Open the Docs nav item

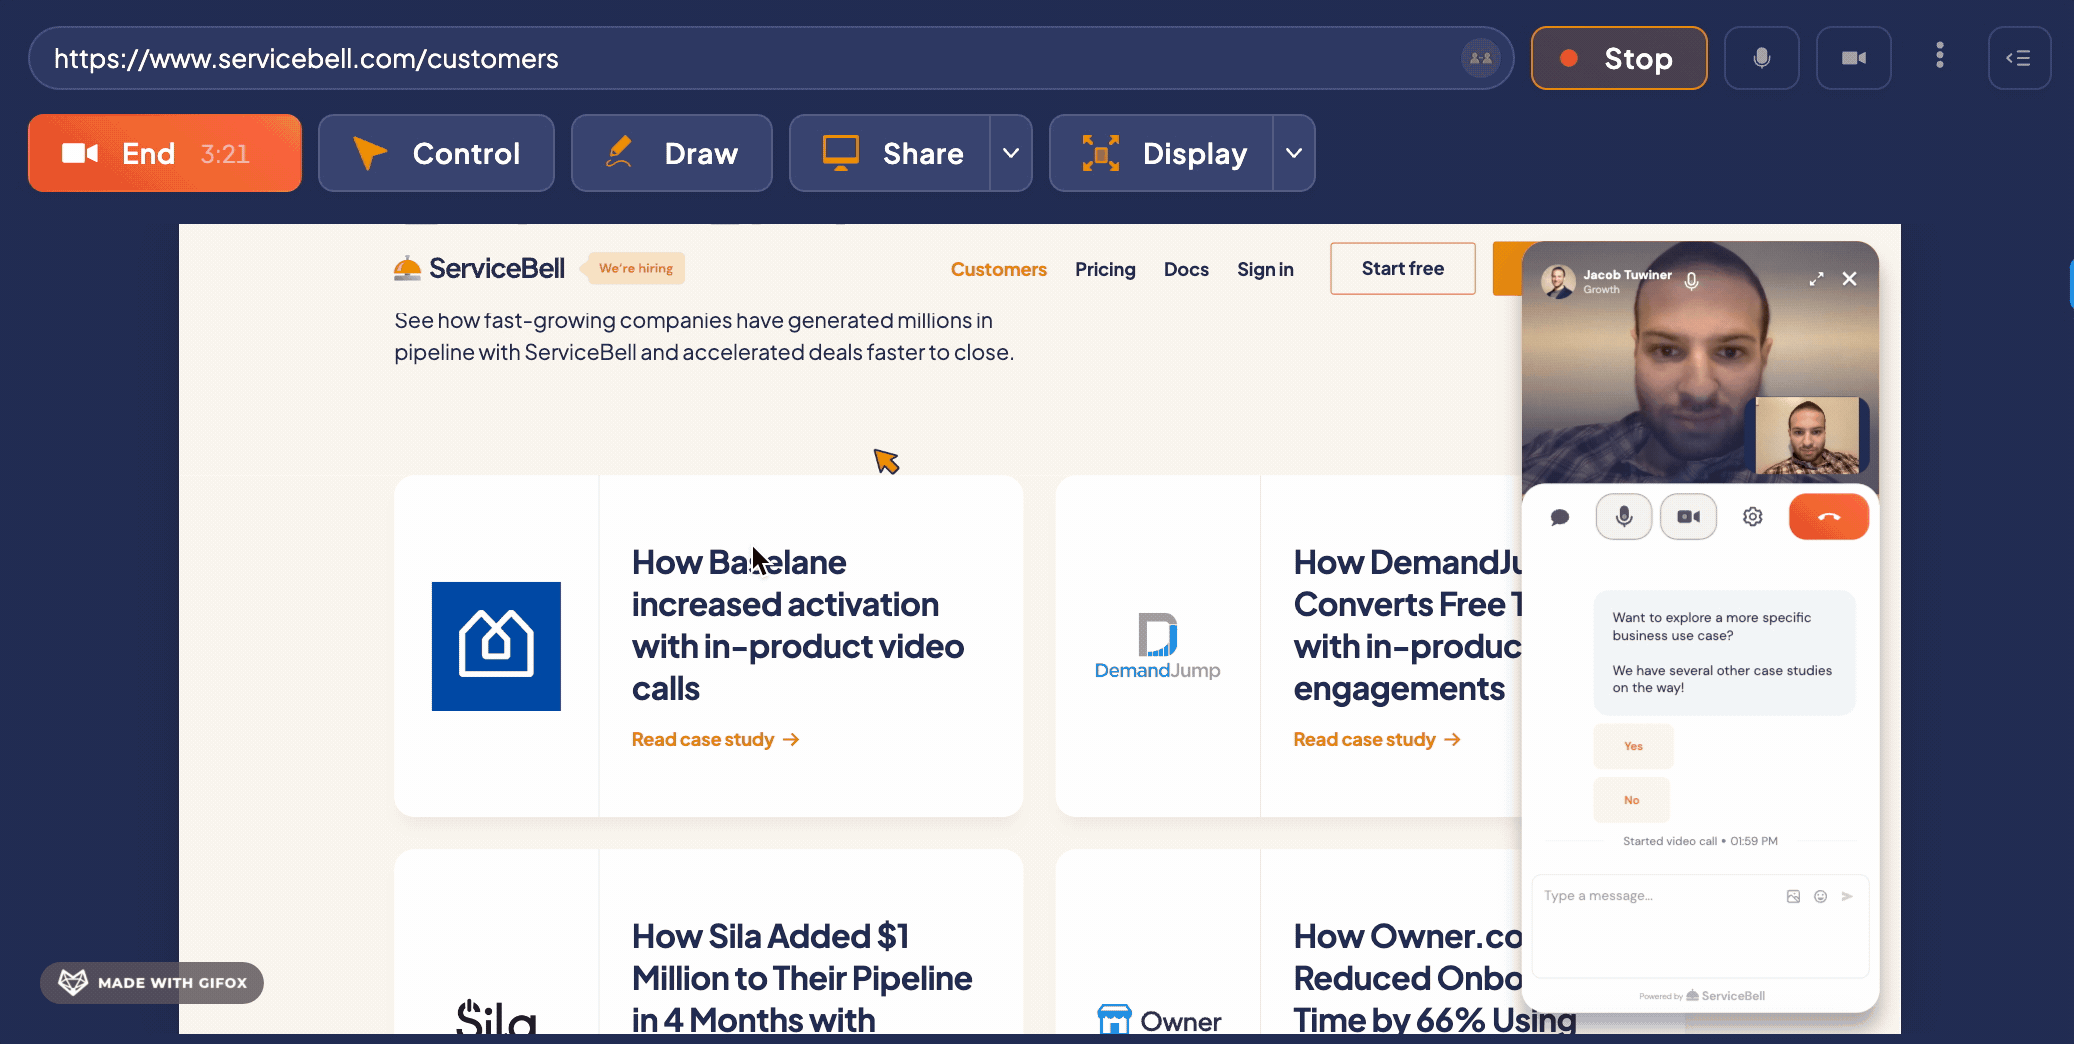tap(1186, 269)
